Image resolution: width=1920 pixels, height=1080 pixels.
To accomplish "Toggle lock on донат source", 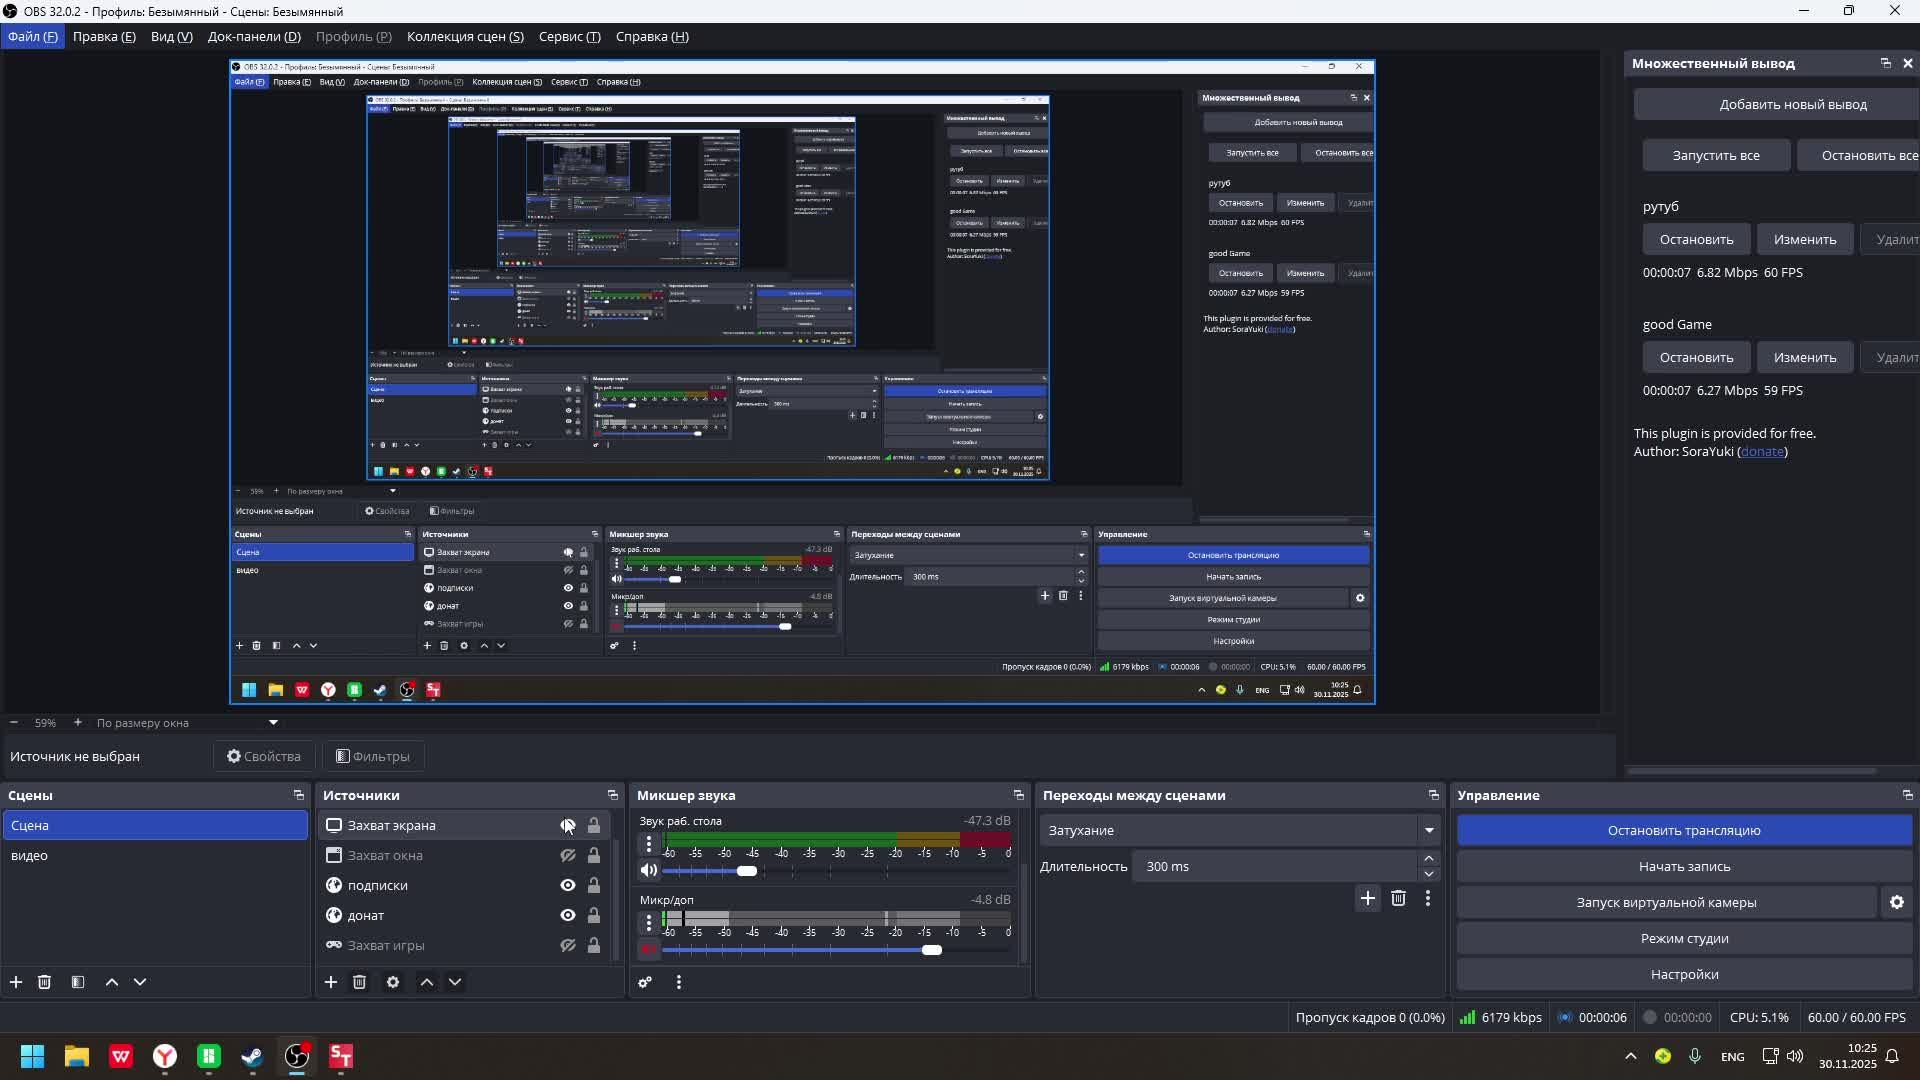I will point(594,915).
